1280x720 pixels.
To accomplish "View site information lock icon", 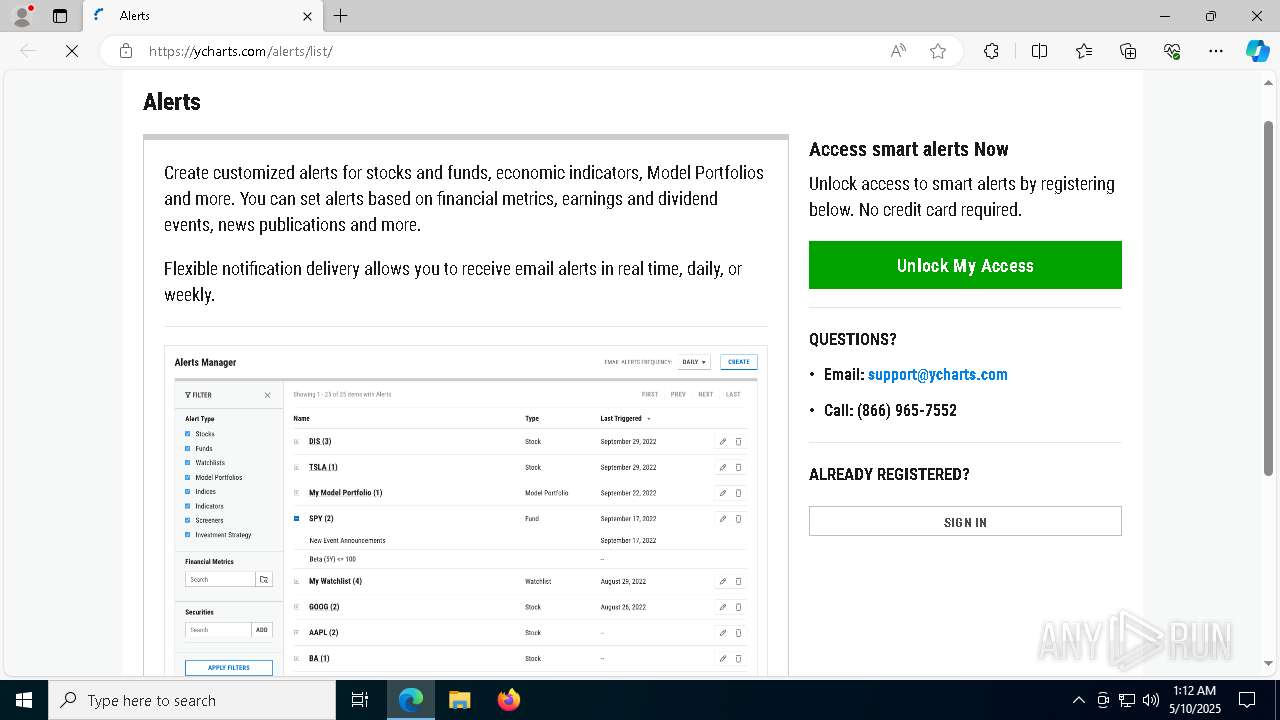I will 126,51.
